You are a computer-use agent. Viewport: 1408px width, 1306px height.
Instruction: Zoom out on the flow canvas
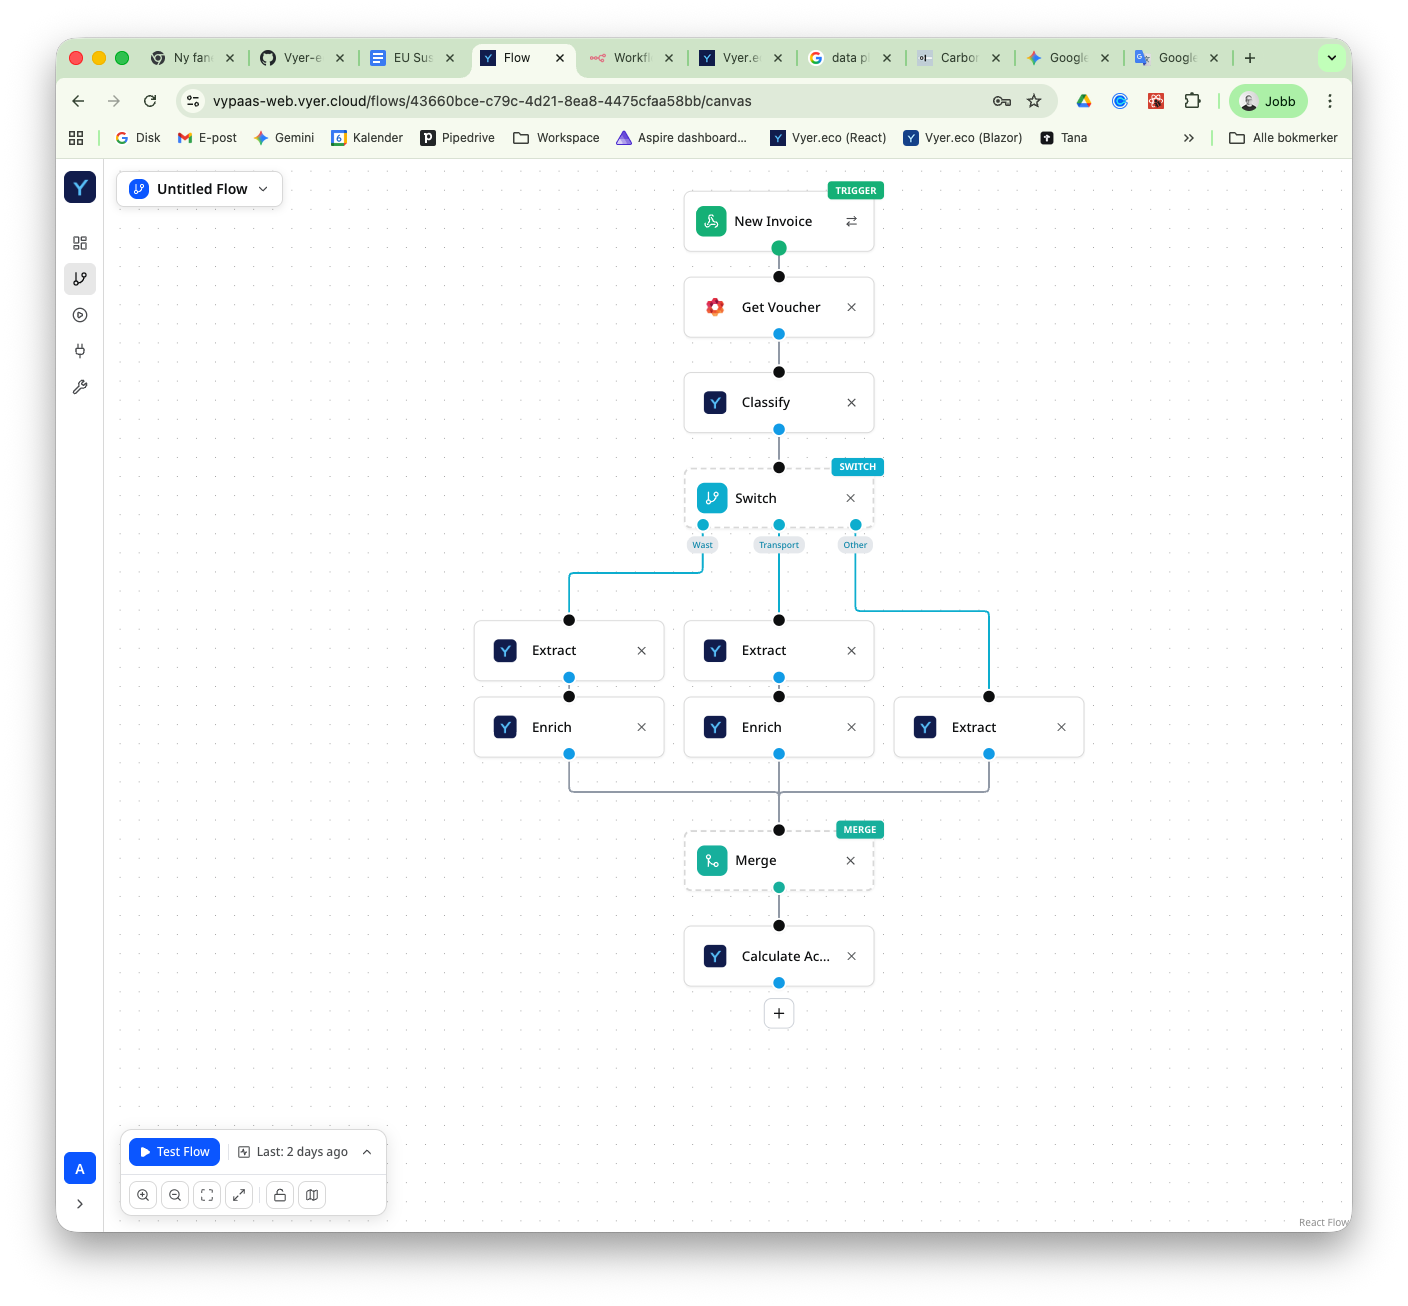(x=175, y=1195)
